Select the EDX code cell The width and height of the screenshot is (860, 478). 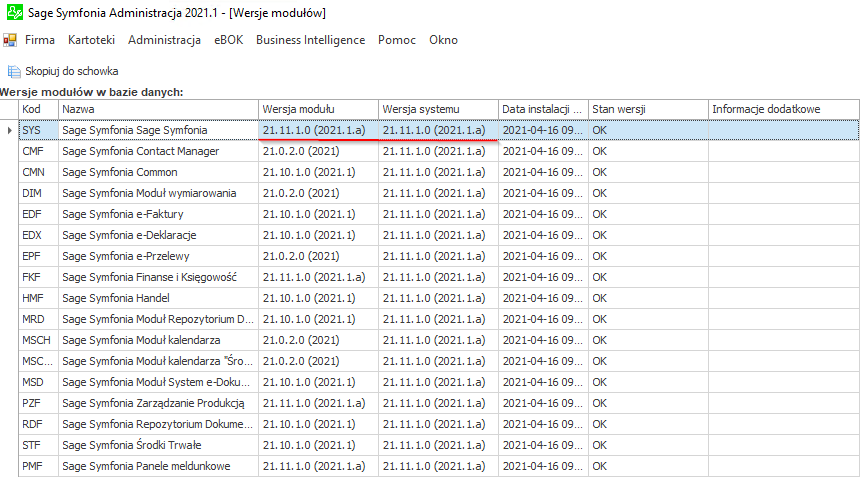point(38,235)
